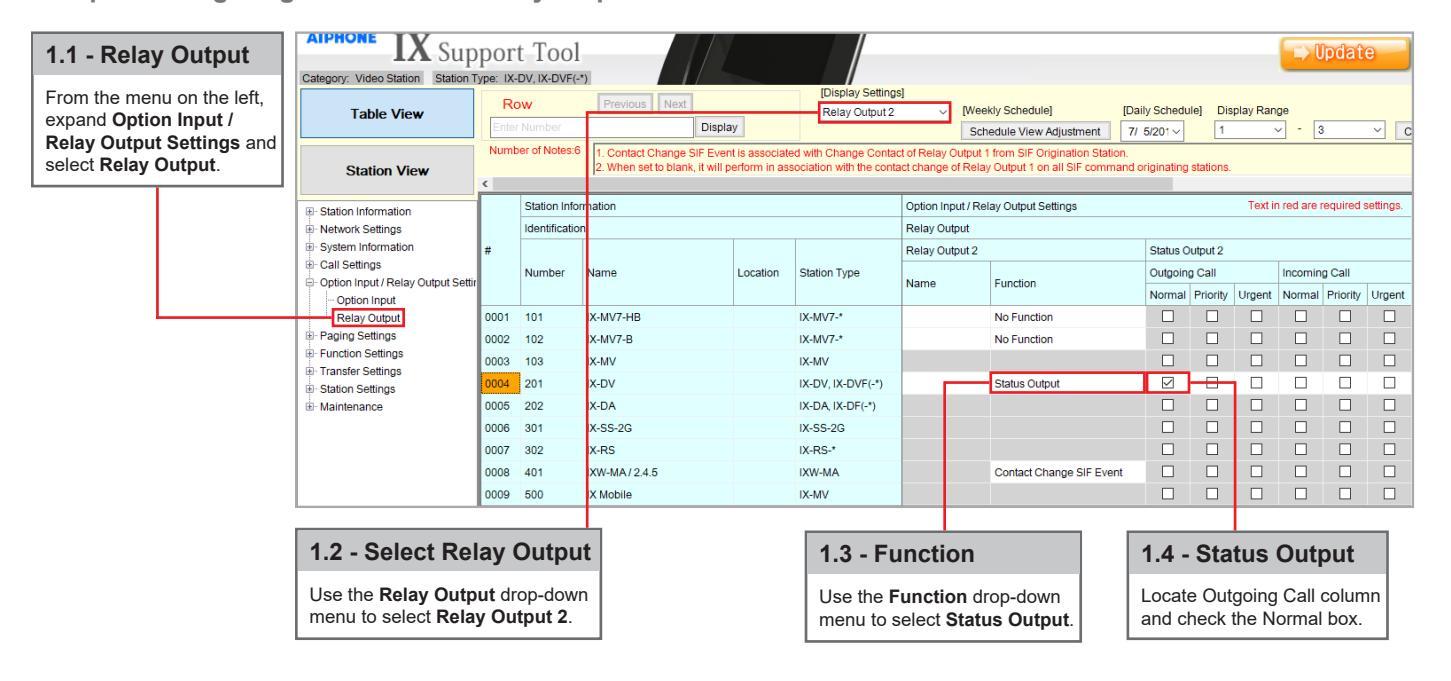Open Contact Change SIF Event function cell
Screen dimensions: 1451x681
click(x=1067, y=471)
